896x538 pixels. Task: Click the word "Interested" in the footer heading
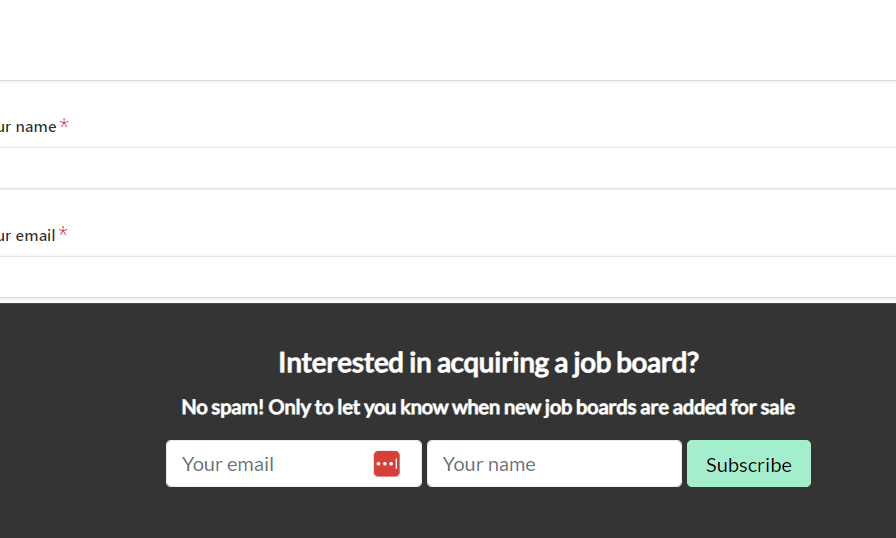click(340, 362)
